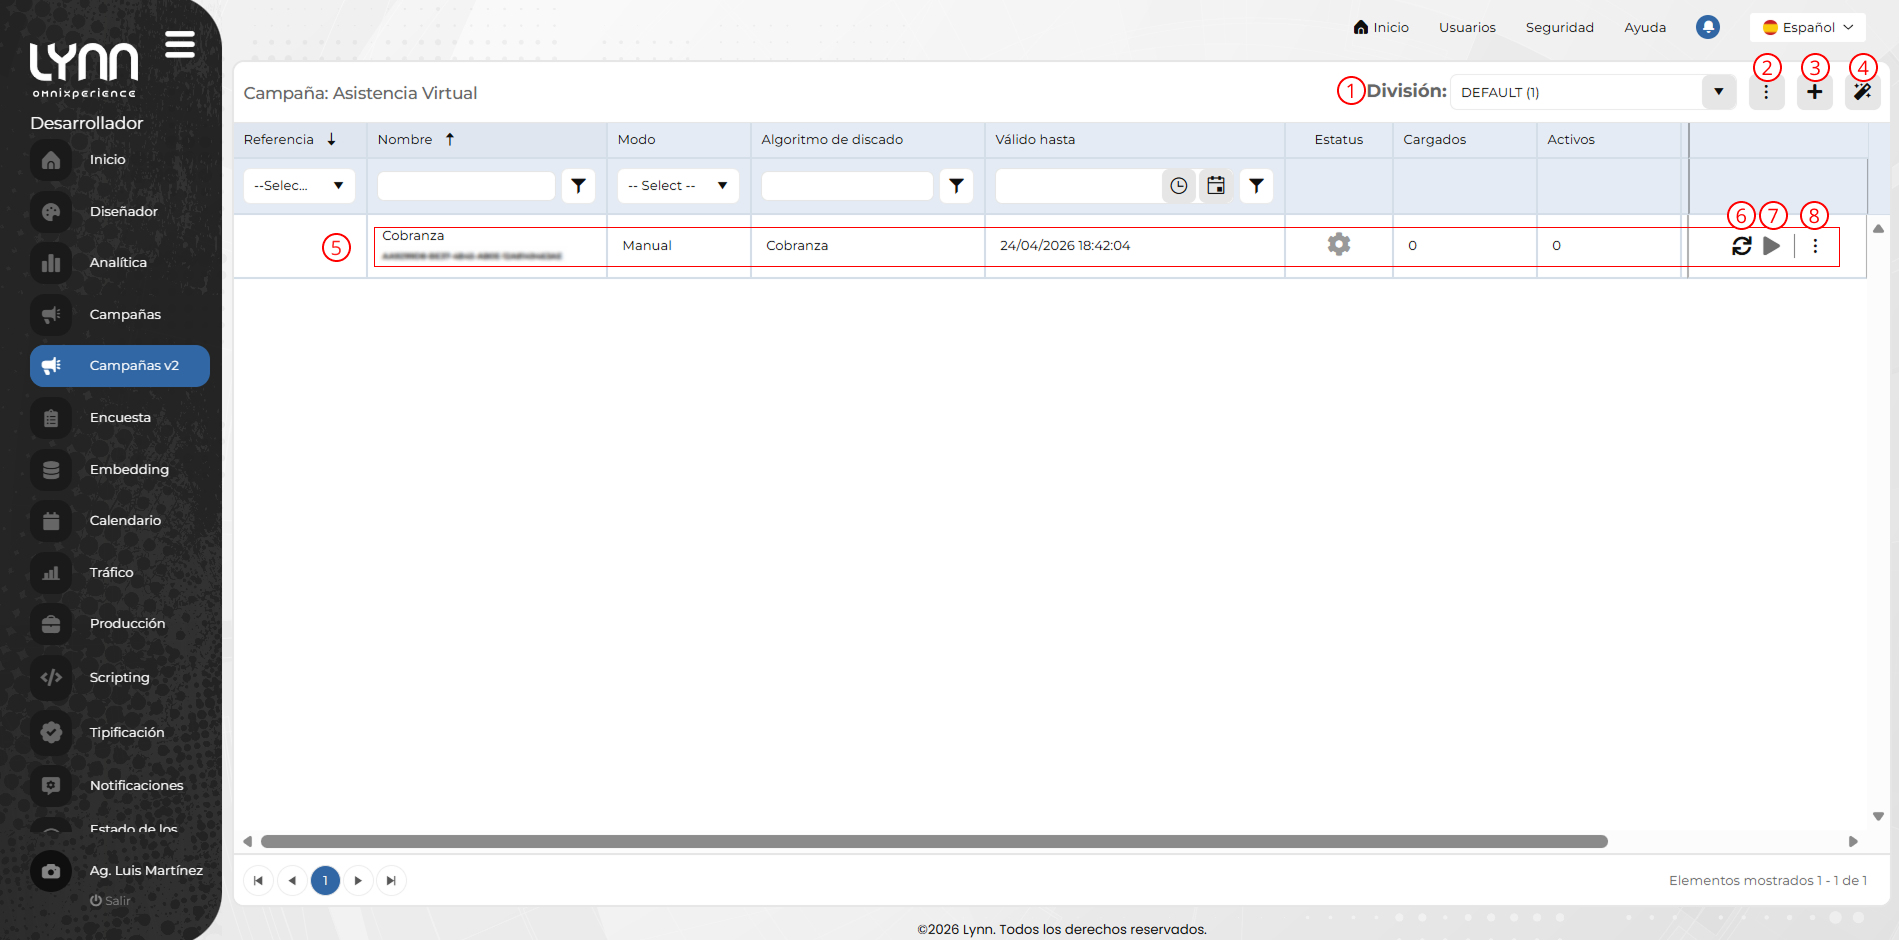Select page 1 in pagination

(x=325, y=881)
